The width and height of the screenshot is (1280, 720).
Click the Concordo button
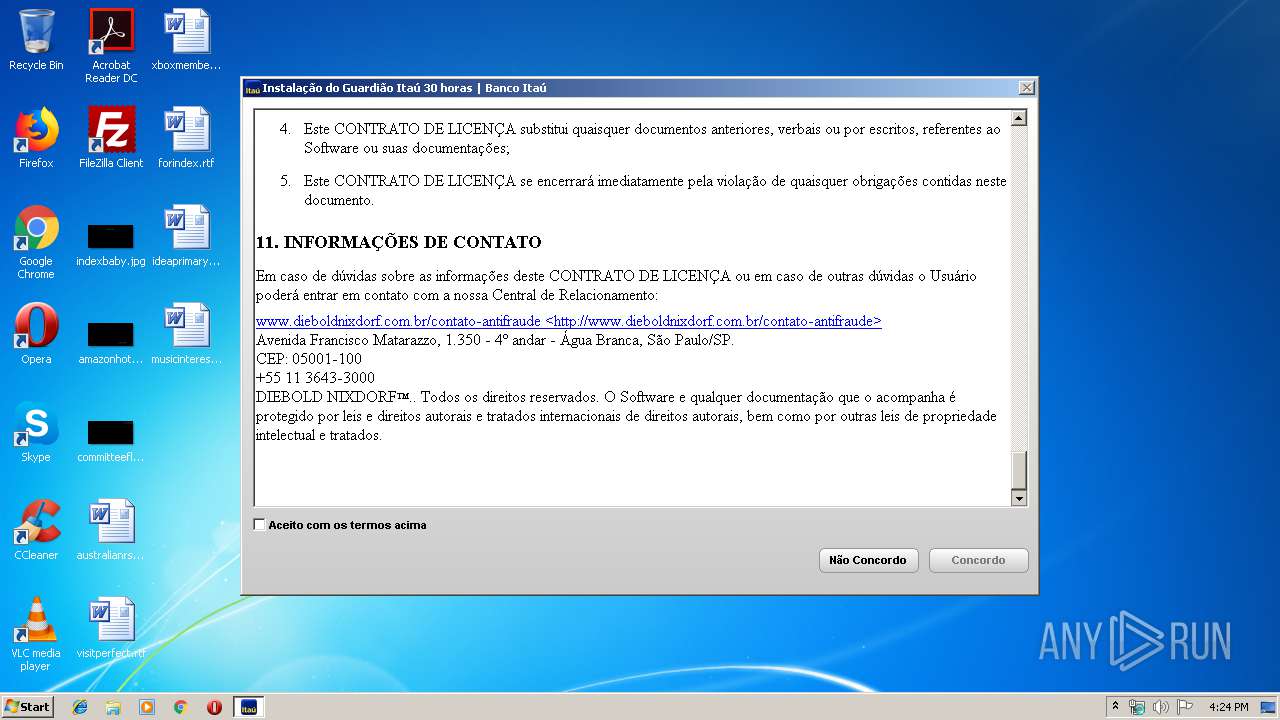coord(978,560)
